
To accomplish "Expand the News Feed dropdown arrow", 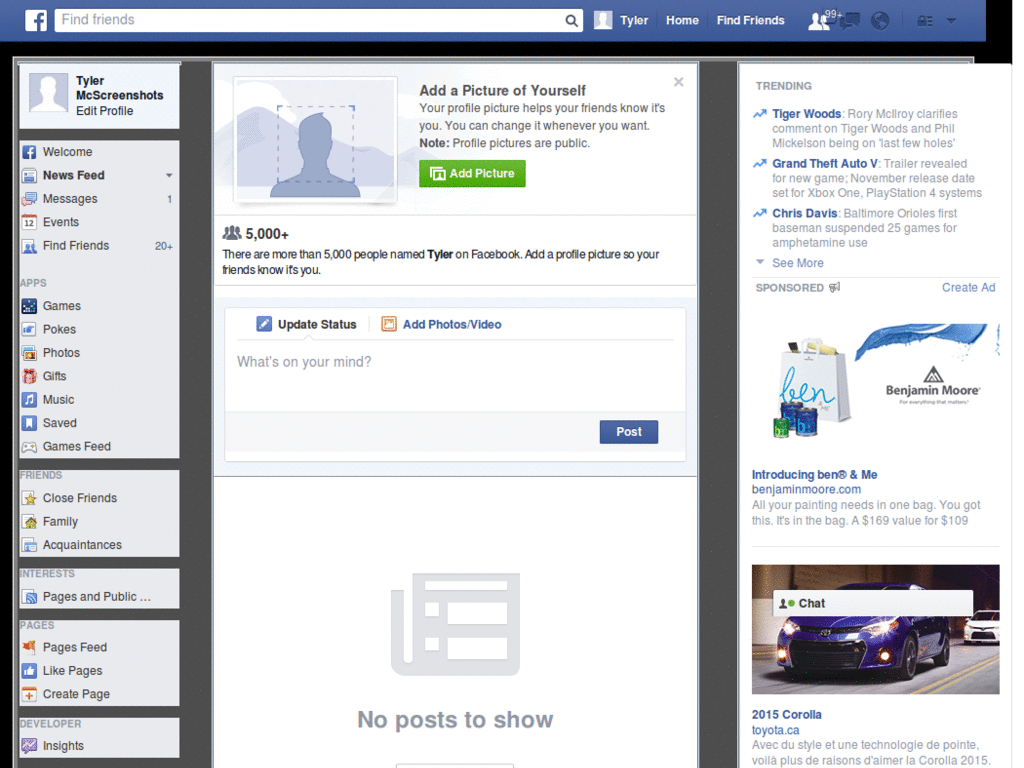I will 169,175.
